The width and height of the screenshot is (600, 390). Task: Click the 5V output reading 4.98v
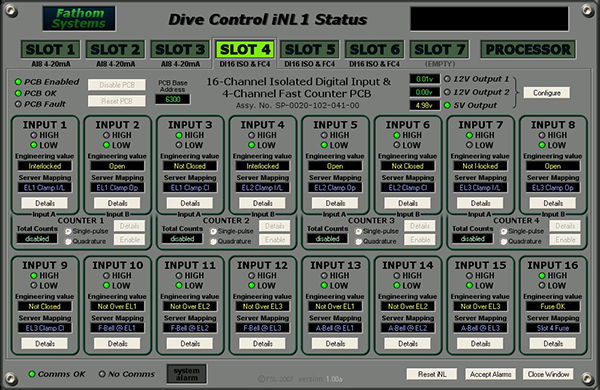click(x=424, y=105)
